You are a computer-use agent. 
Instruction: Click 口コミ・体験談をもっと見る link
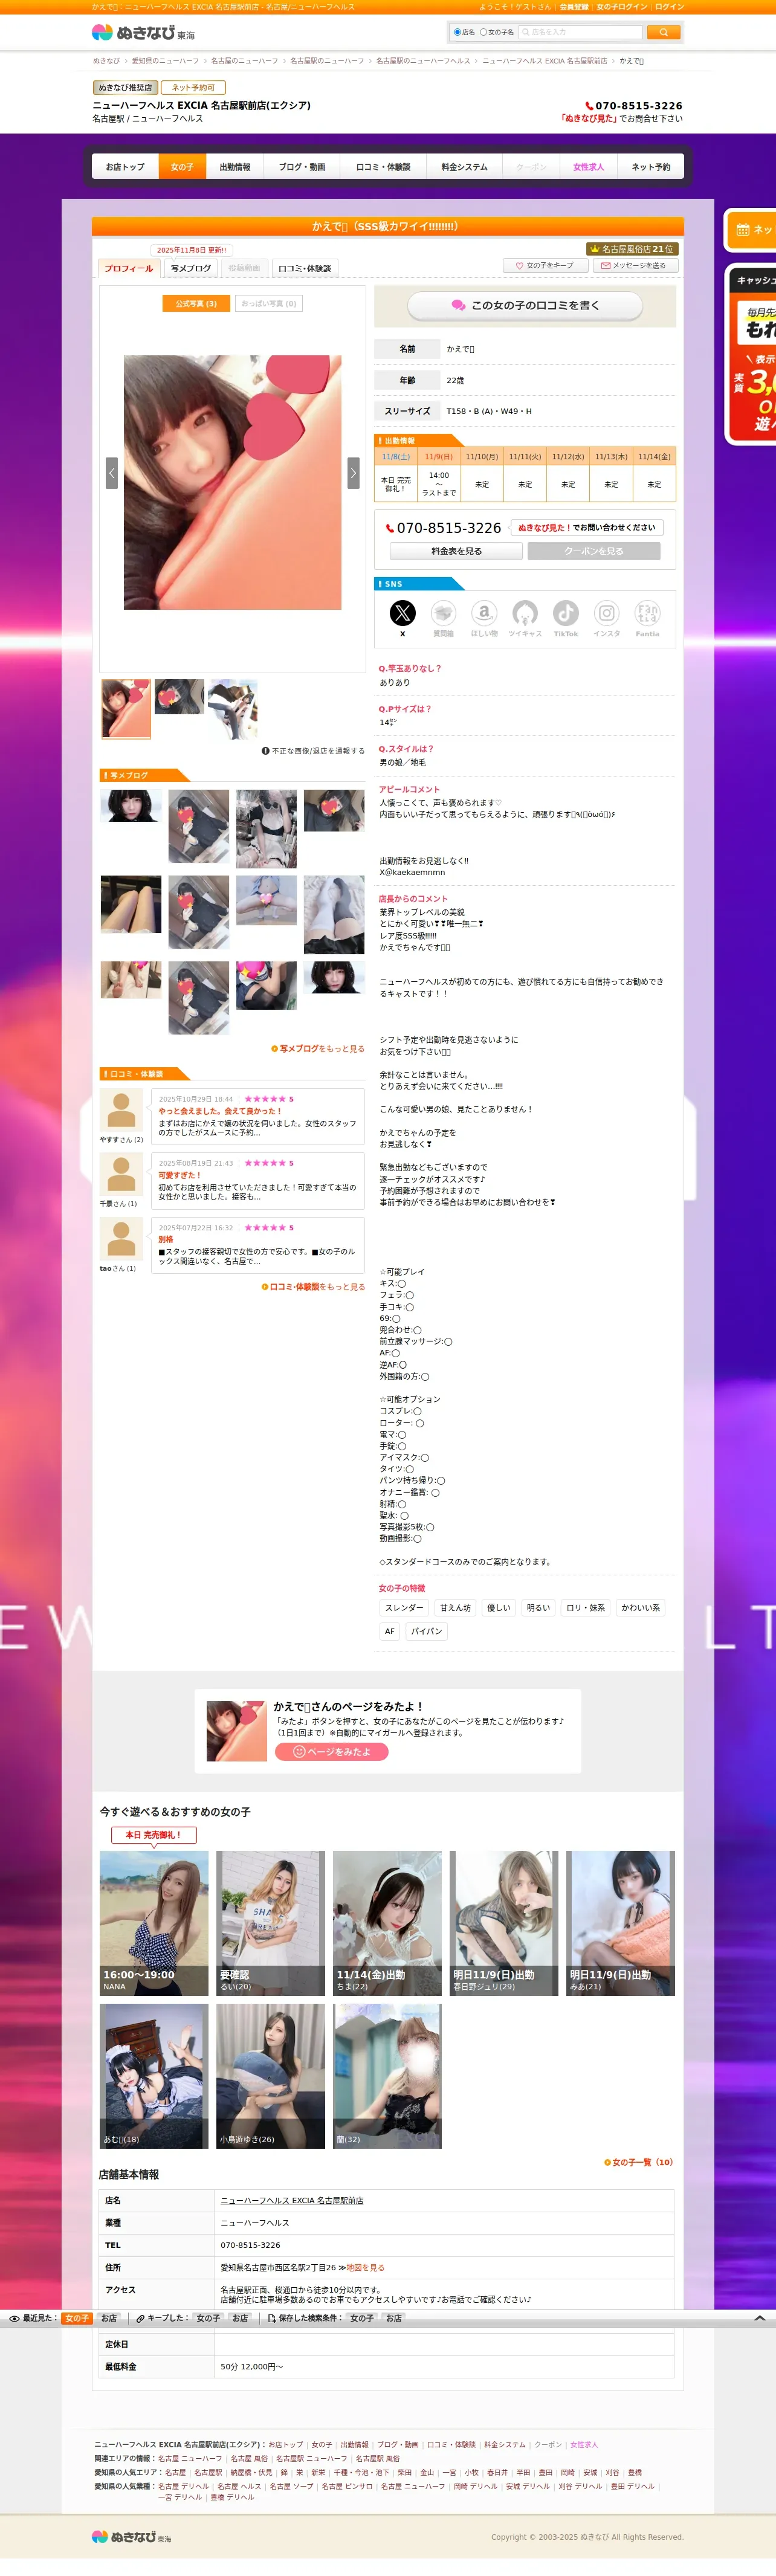click(313, 1287)
